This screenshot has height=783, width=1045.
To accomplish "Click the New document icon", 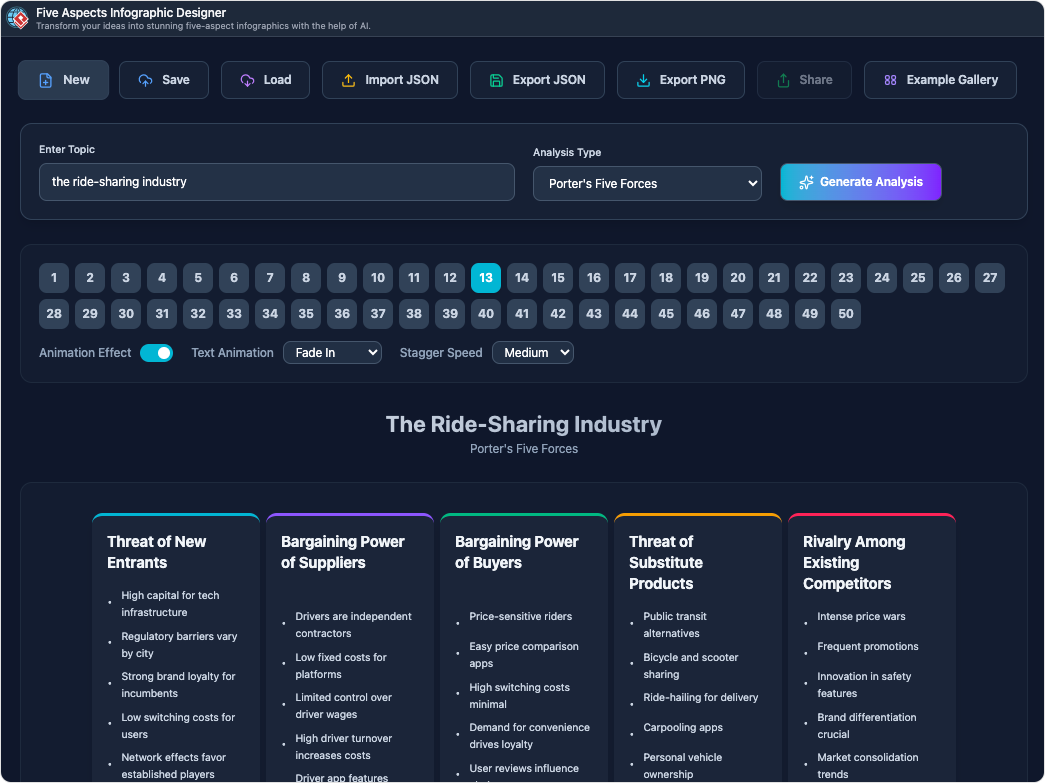I will point(45,80).
